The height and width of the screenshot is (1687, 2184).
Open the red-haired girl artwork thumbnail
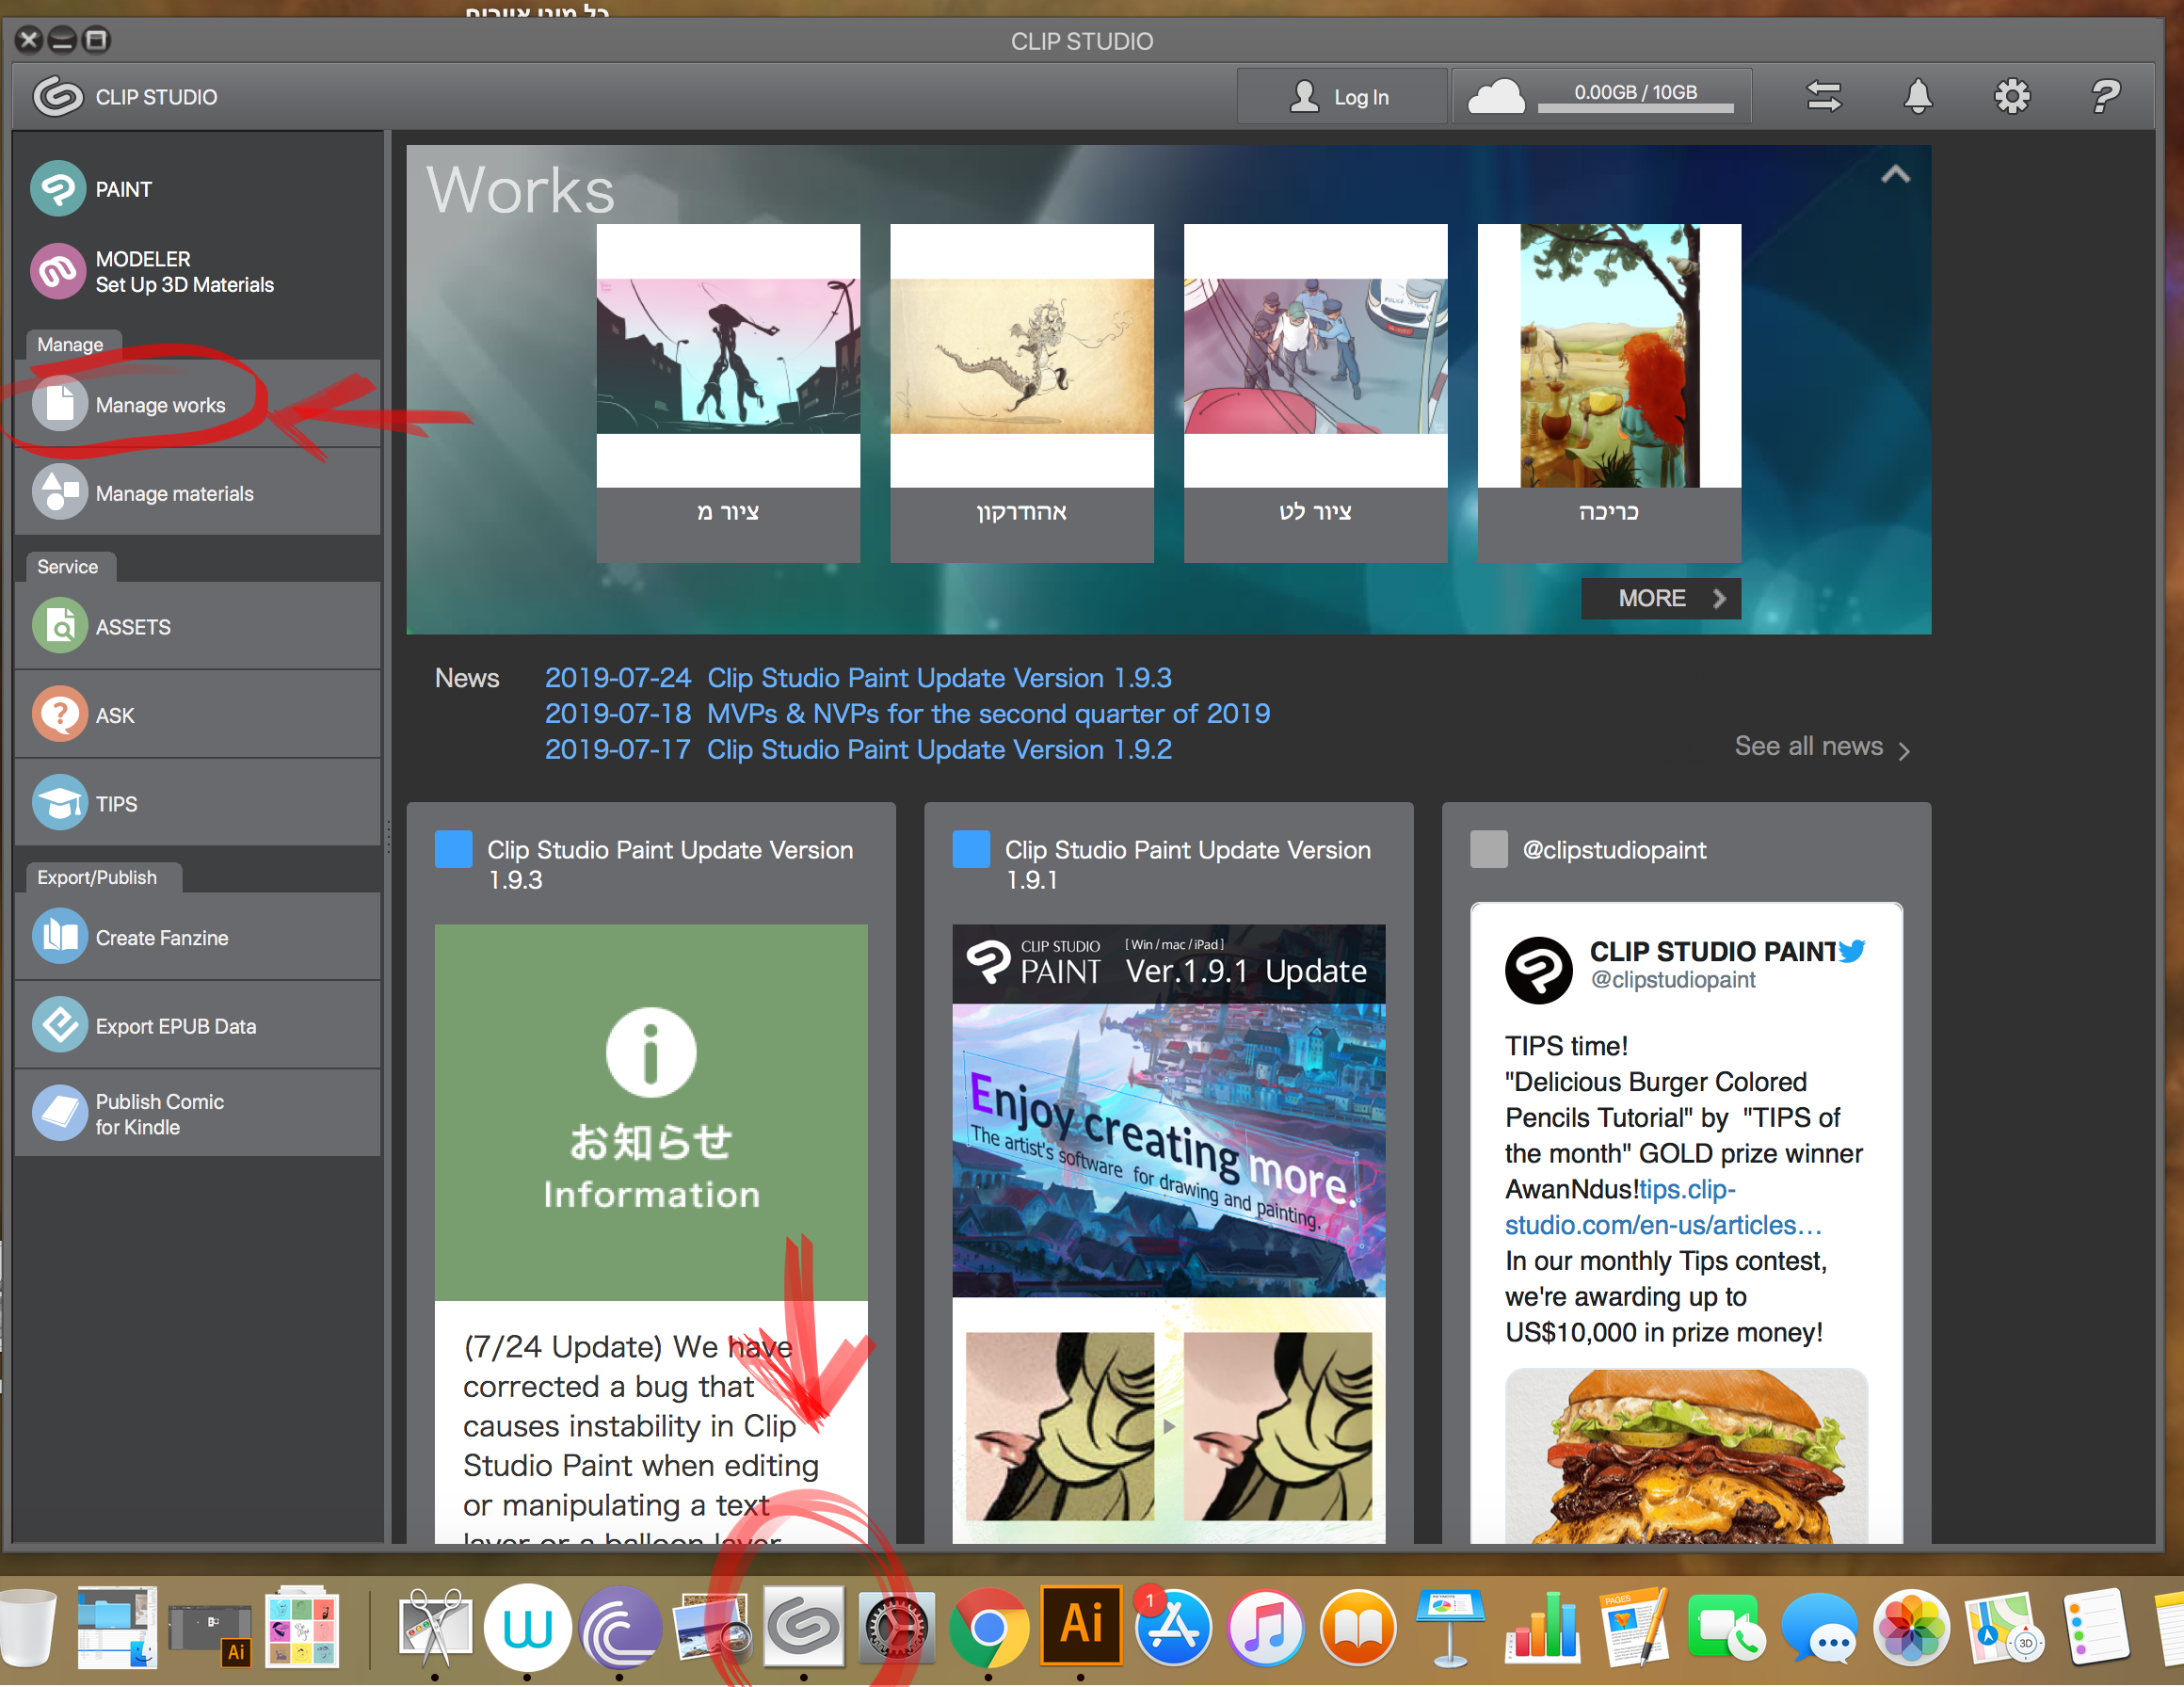pos(1608,356)
